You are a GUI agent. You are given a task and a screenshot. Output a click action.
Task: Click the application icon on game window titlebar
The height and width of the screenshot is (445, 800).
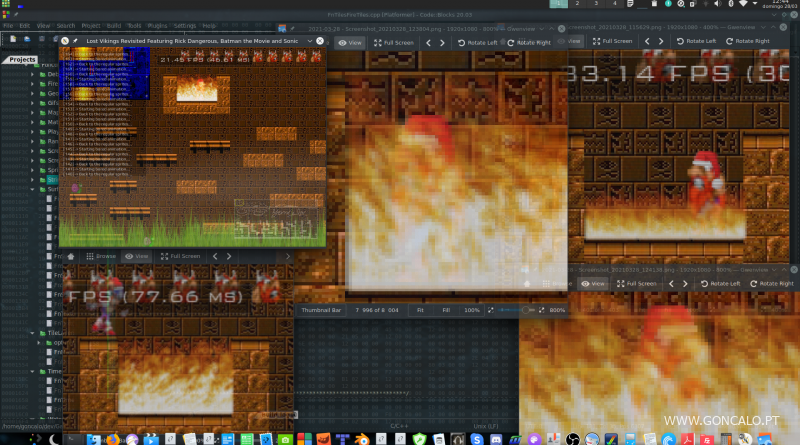[x=65, y=41]
